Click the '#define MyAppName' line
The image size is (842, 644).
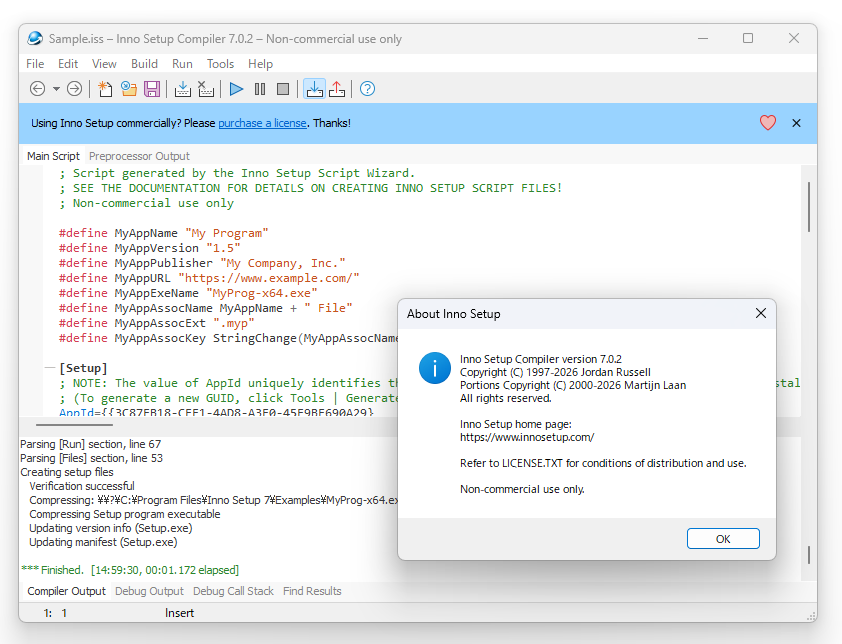163,233
